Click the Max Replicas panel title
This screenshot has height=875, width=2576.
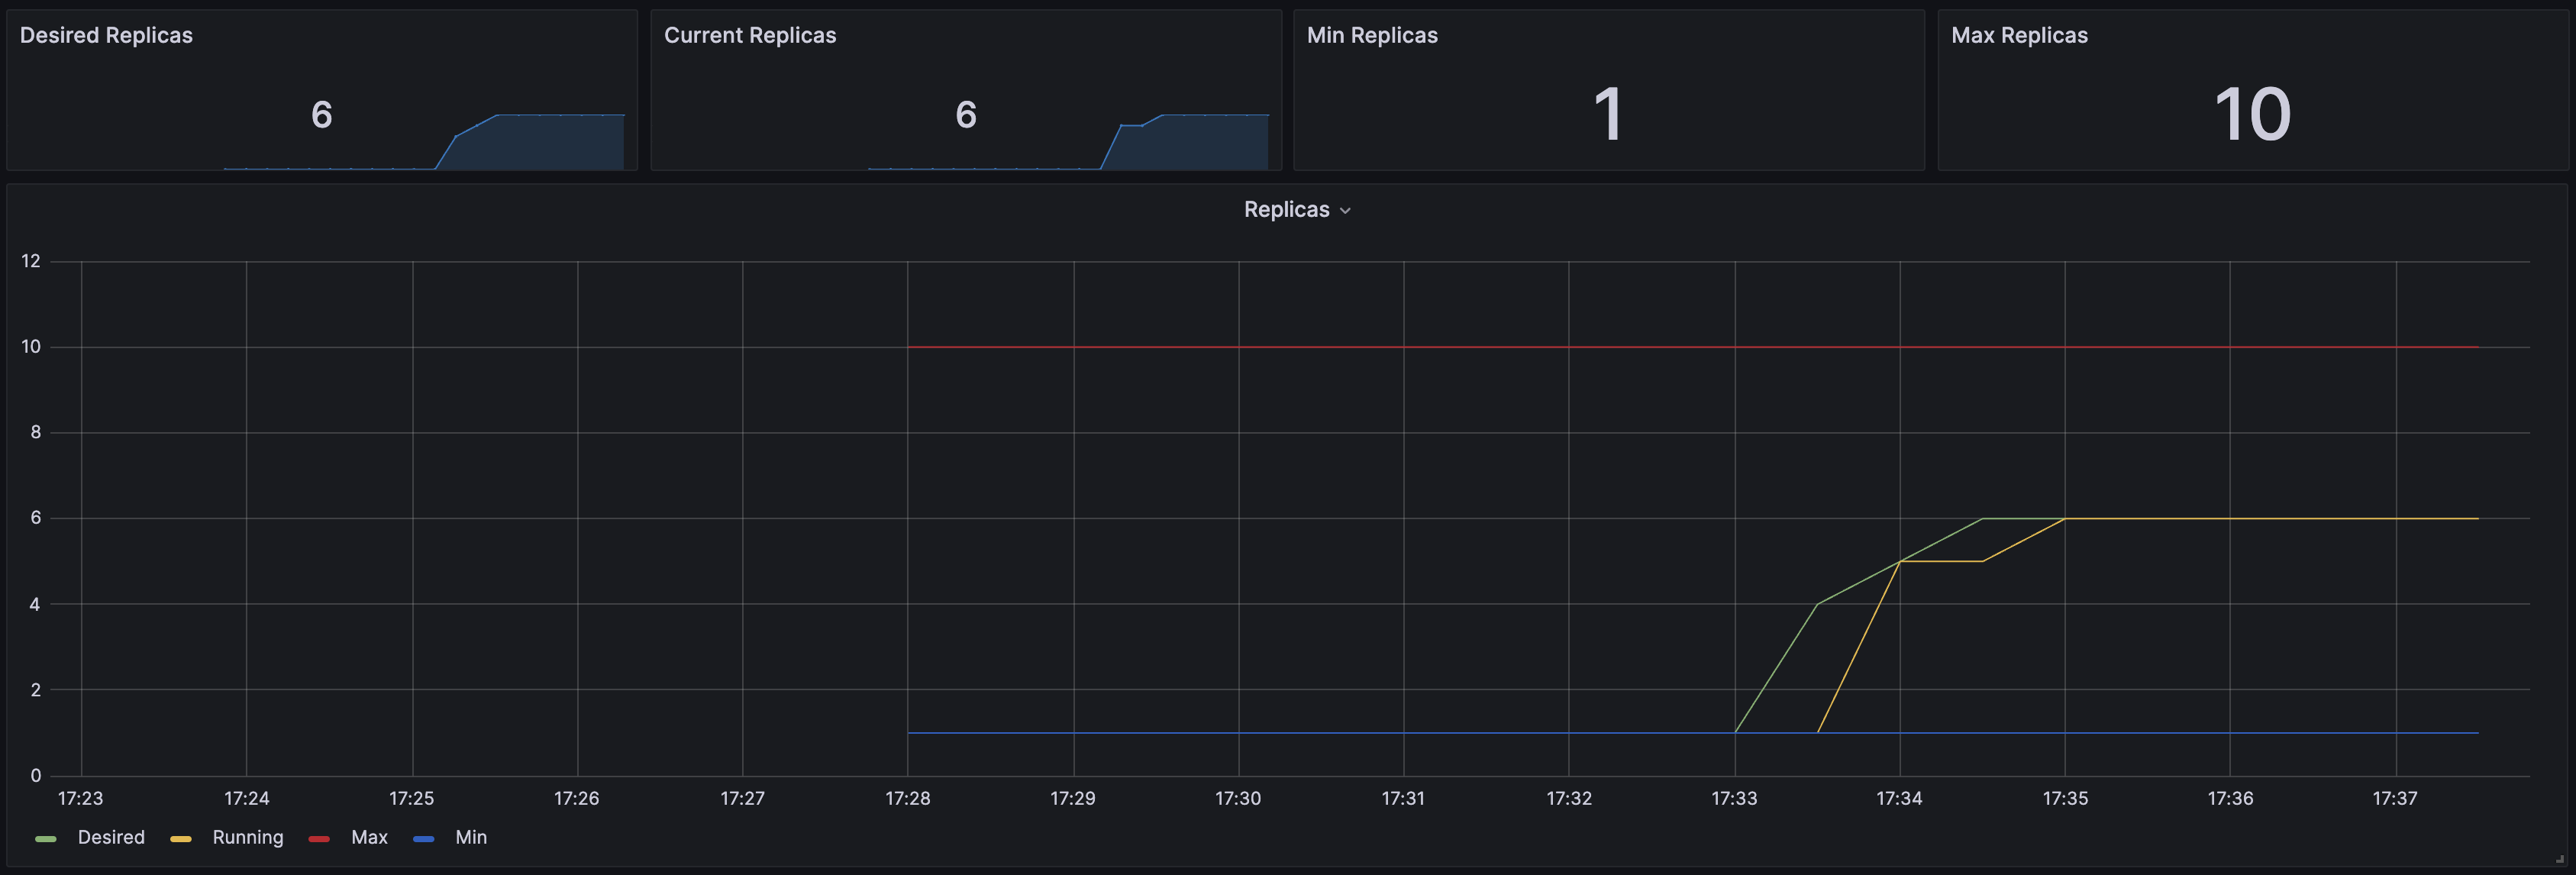(x=2019, y=35)
